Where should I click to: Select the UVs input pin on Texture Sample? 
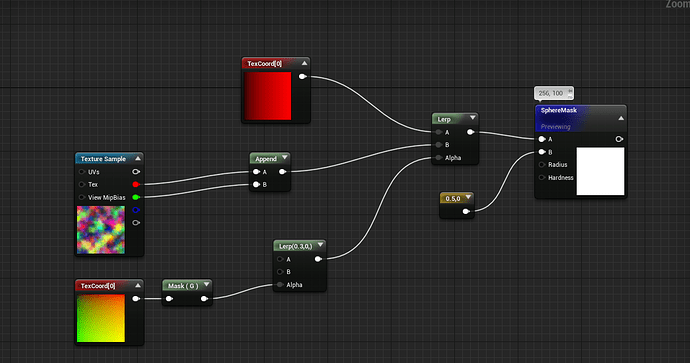(82, 172)
